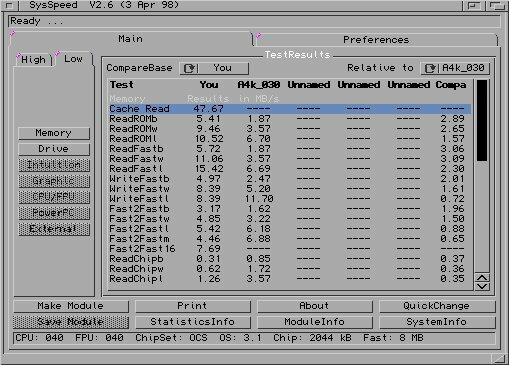Print the test results

click(x=192, y=306)
